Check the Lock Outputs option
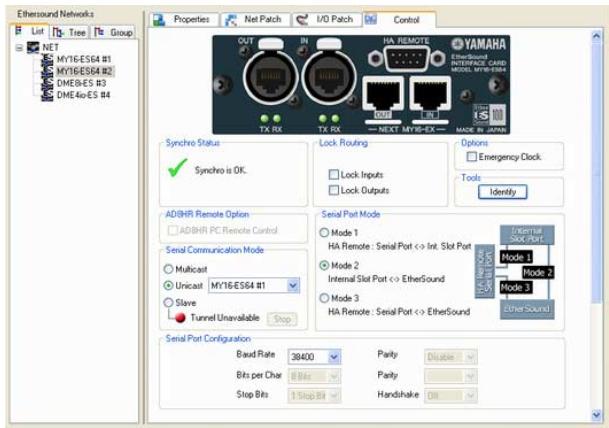The width and height of the screenshot is (609, 428). pos(334,190)
